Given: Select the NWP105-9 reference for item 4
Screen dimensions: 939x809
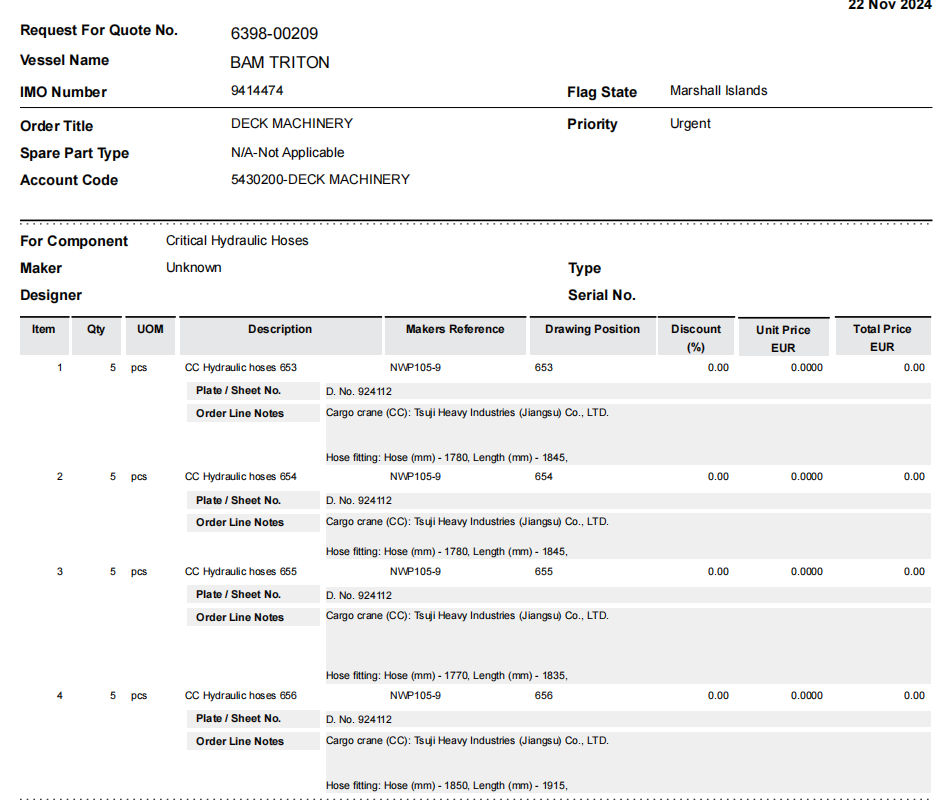Looking at the screenshot, I should (415, 696).
